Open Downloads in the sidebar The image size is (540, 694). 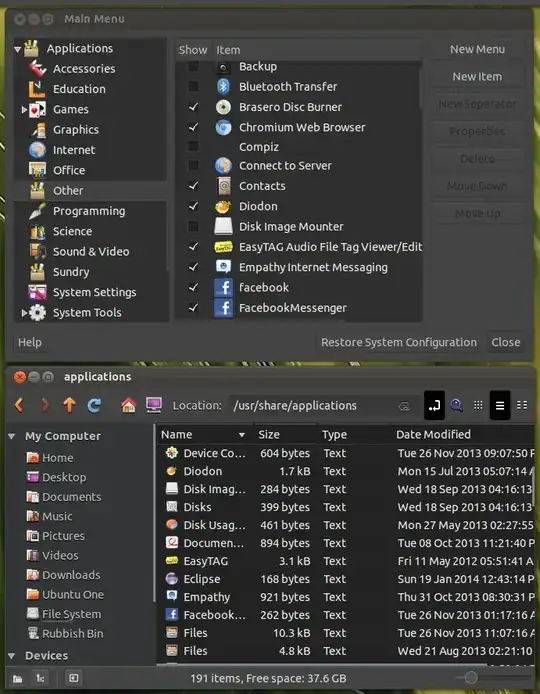tap(71, 575)
